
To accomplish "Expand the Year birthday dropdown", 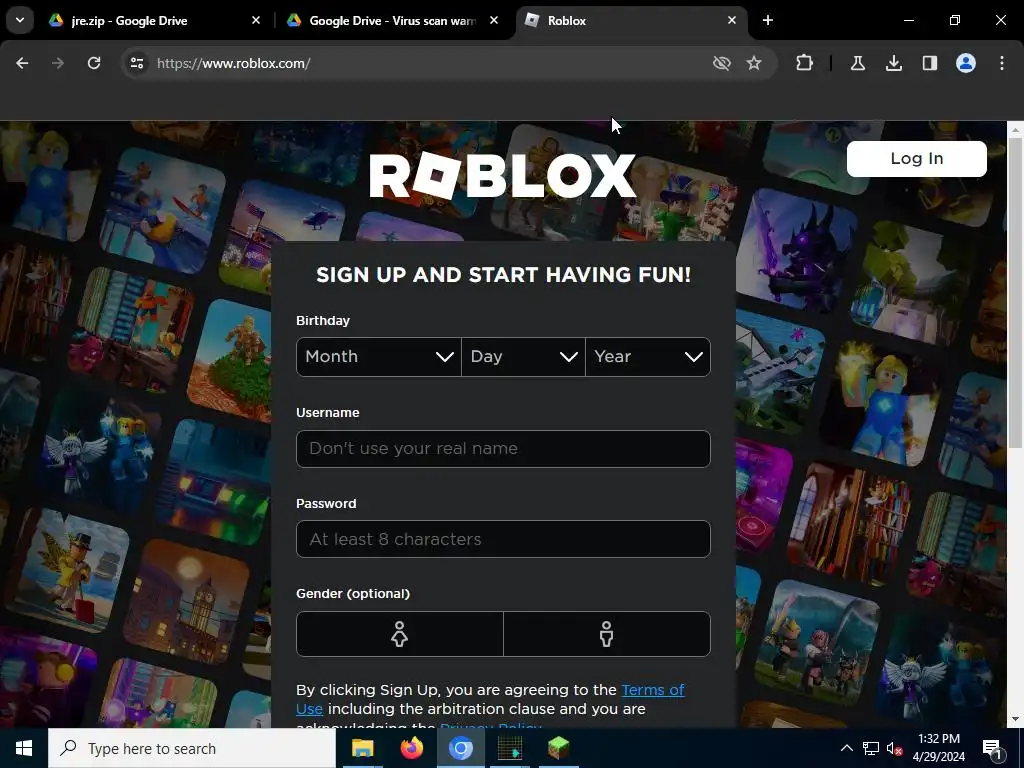I will [x=648, y=357].
